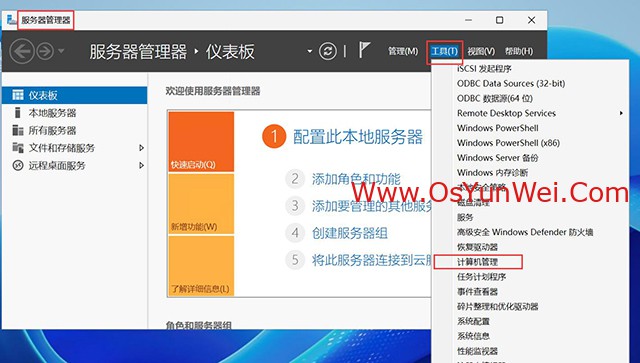Click the 新增功能(W) tile

pyautogui.click(x=201, y=204)
